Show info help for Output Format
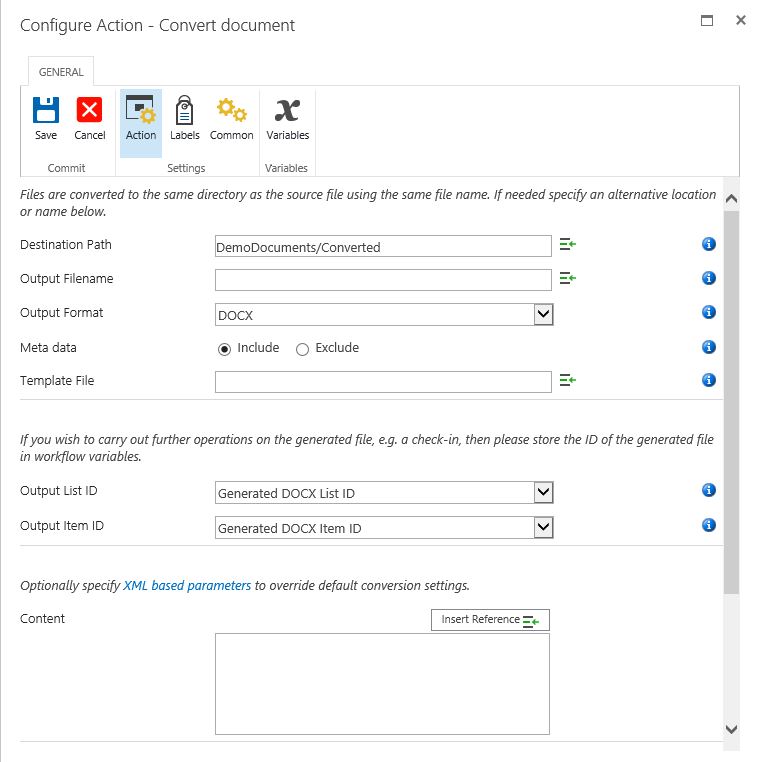The height and width of the screenshot is (762, 760). point(708,313)
